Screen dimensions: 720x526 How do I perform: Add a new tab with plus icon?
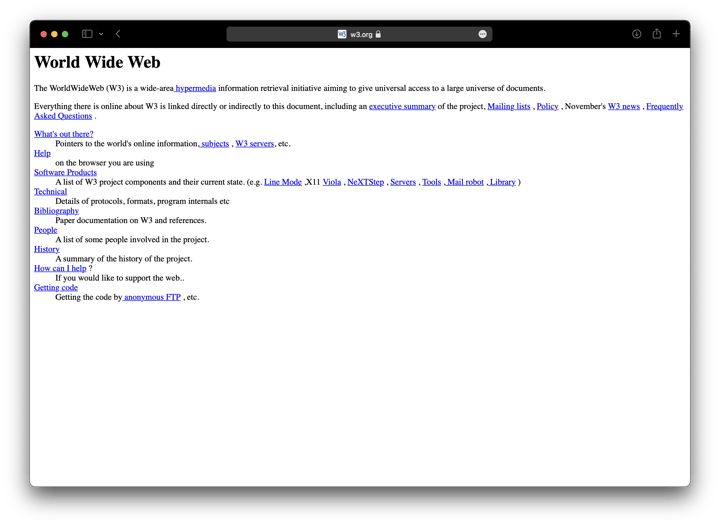[676, 34]
